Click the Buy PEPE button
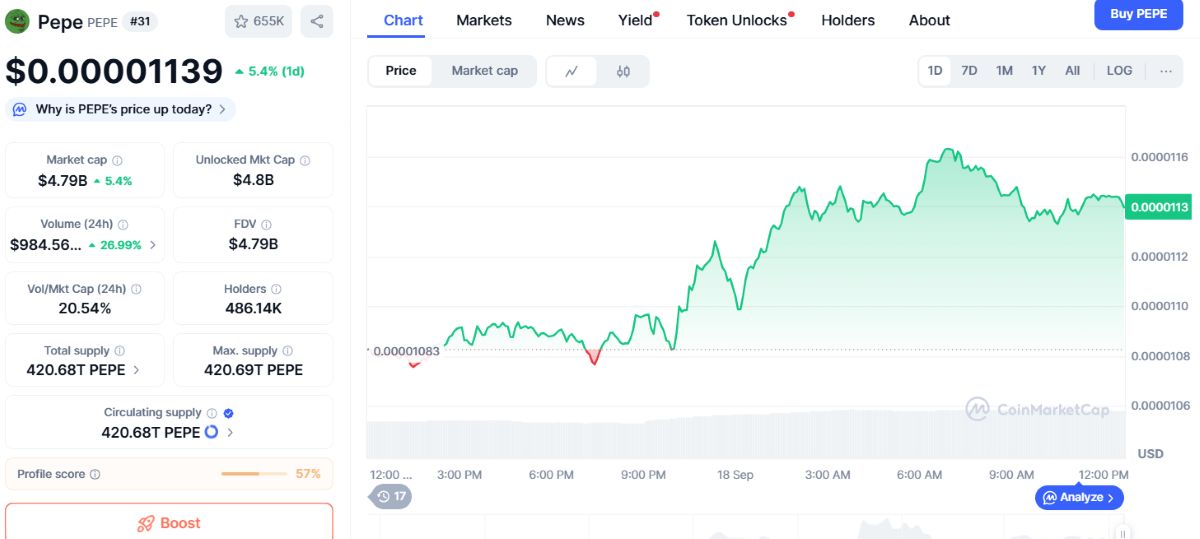The width and height of the screenshot is (1200, 539). (x=1138, y=14)
